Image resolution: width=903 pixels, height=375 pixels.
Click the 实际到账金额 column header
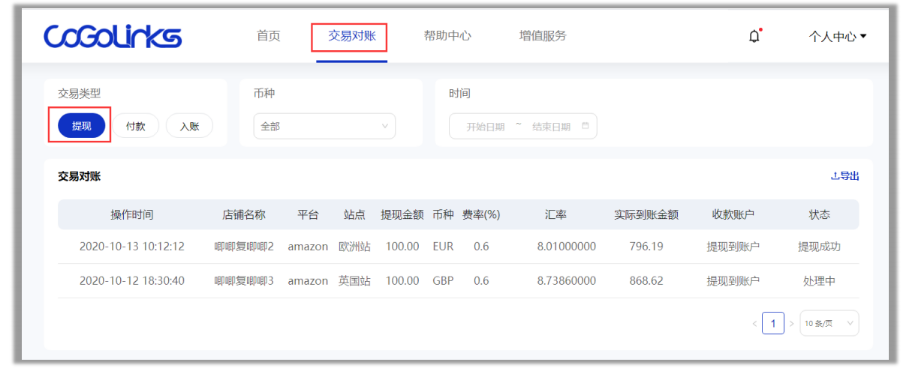[646, 215]
